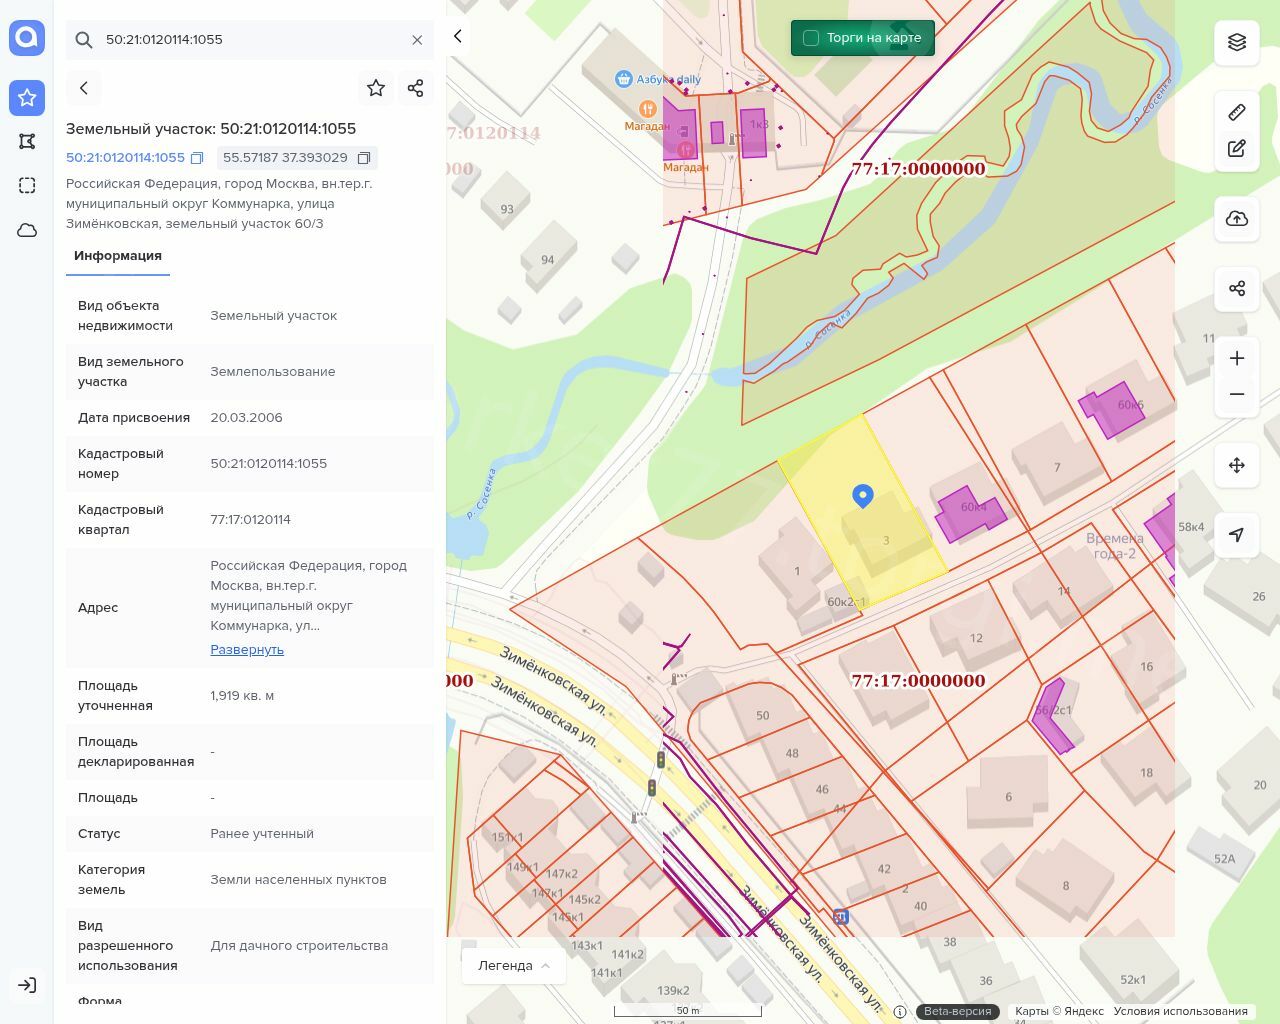The width and height of the screenshot is (1280, 1024).
Task: Add parcel to favorites with star
Action: (376, 88)
